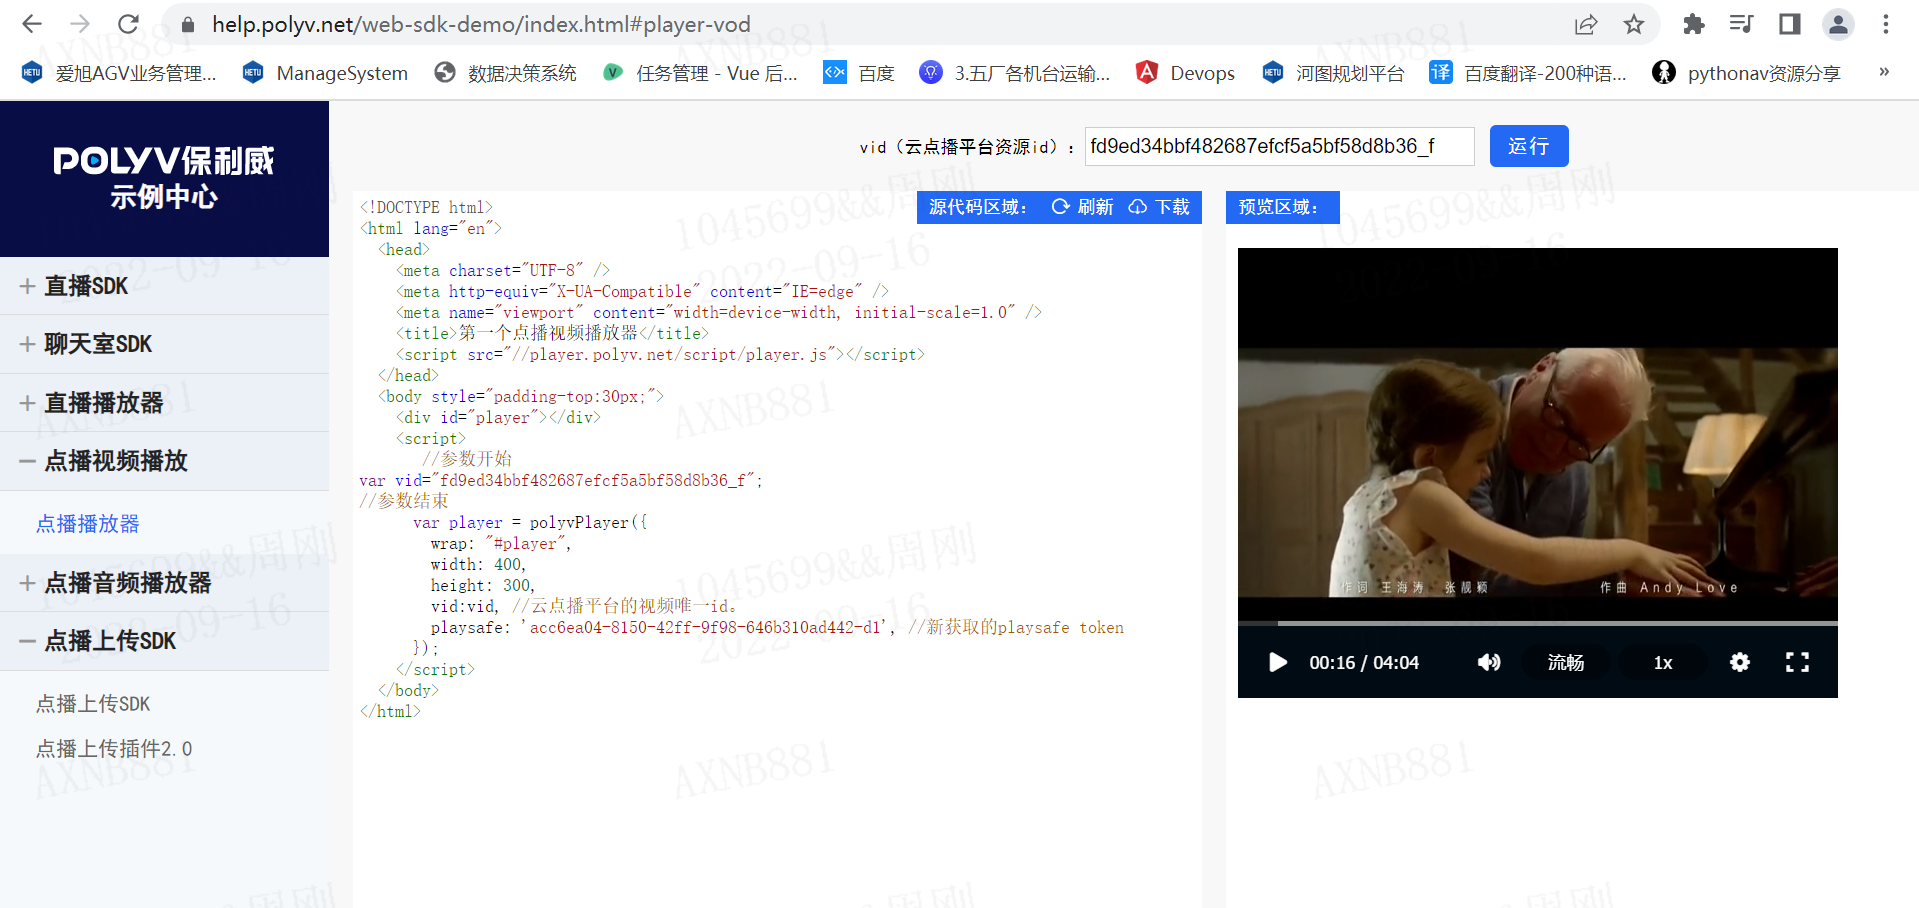The height and width of the screenshot is (908, 1919).
Task: Open the 河图规划平台 bookmark
Action: (1333, 73)
